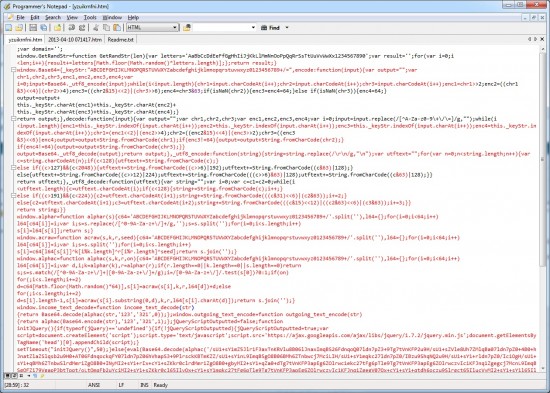Click the 'window.alphac=function alphac' code line

pos(238,259)
